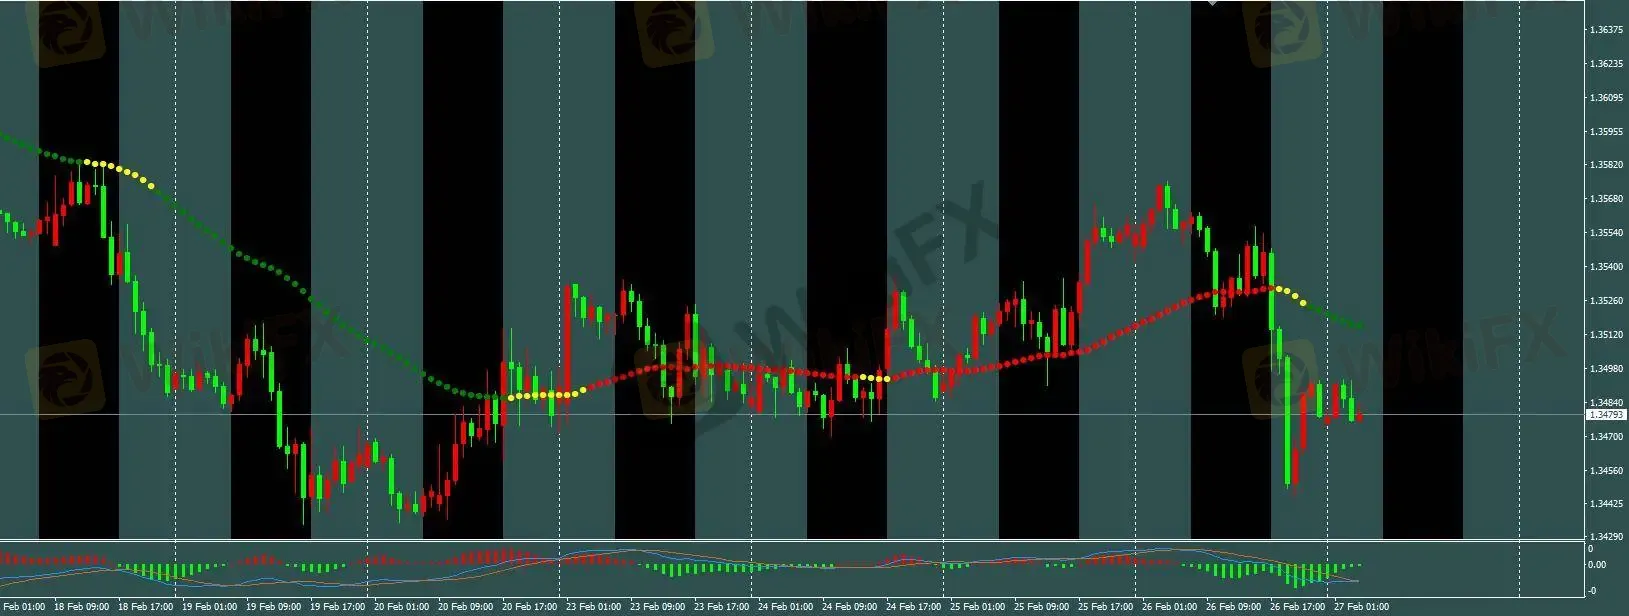Click the 27 Feb 01:00 time label
Viewport: 1629px width, 616px height.
click(x=1361, y=607)
